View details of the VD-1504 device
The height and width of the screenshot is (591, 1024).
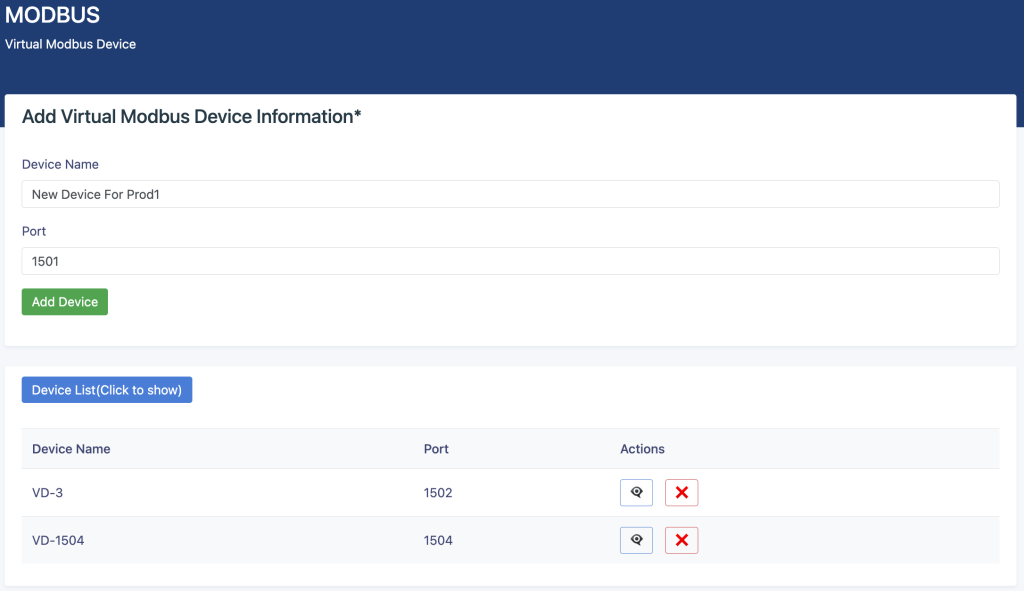(636, 540)
